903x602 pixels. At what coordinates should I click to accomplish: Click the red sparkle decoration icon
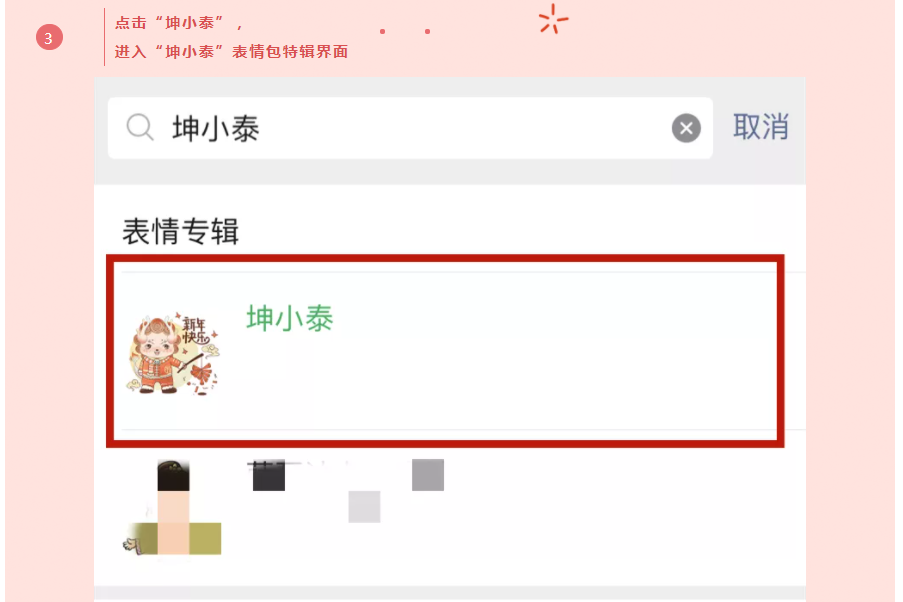click(553, 19)
